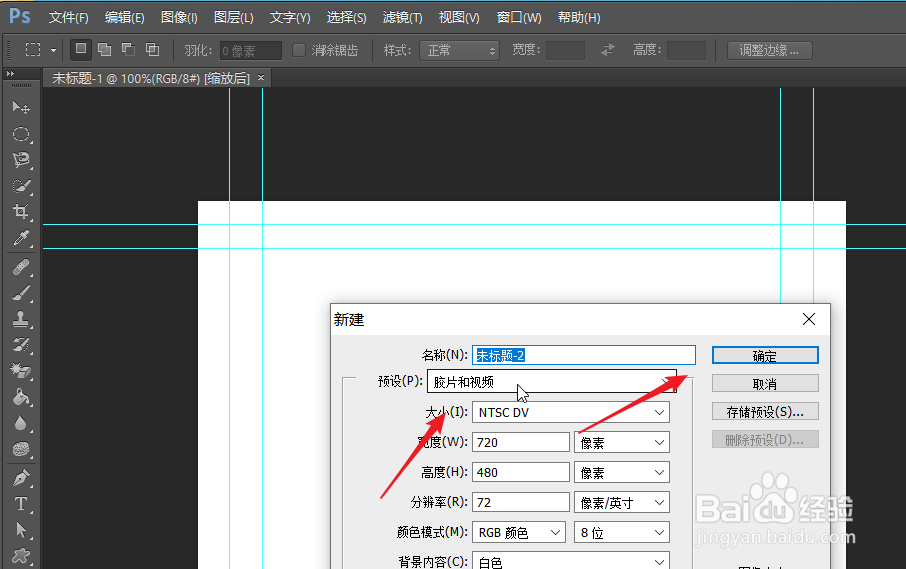Open the 图像(I) menu

tap(179, 18)
